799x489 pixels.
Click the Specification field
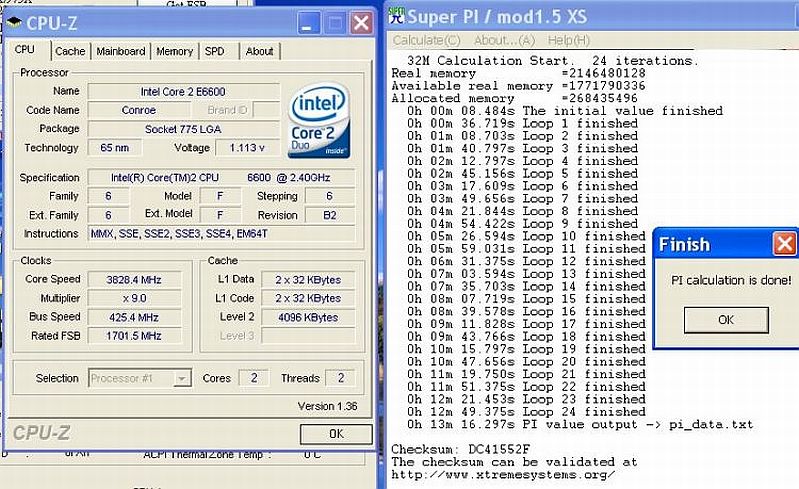pyautogui.click(x=221, y=178)
